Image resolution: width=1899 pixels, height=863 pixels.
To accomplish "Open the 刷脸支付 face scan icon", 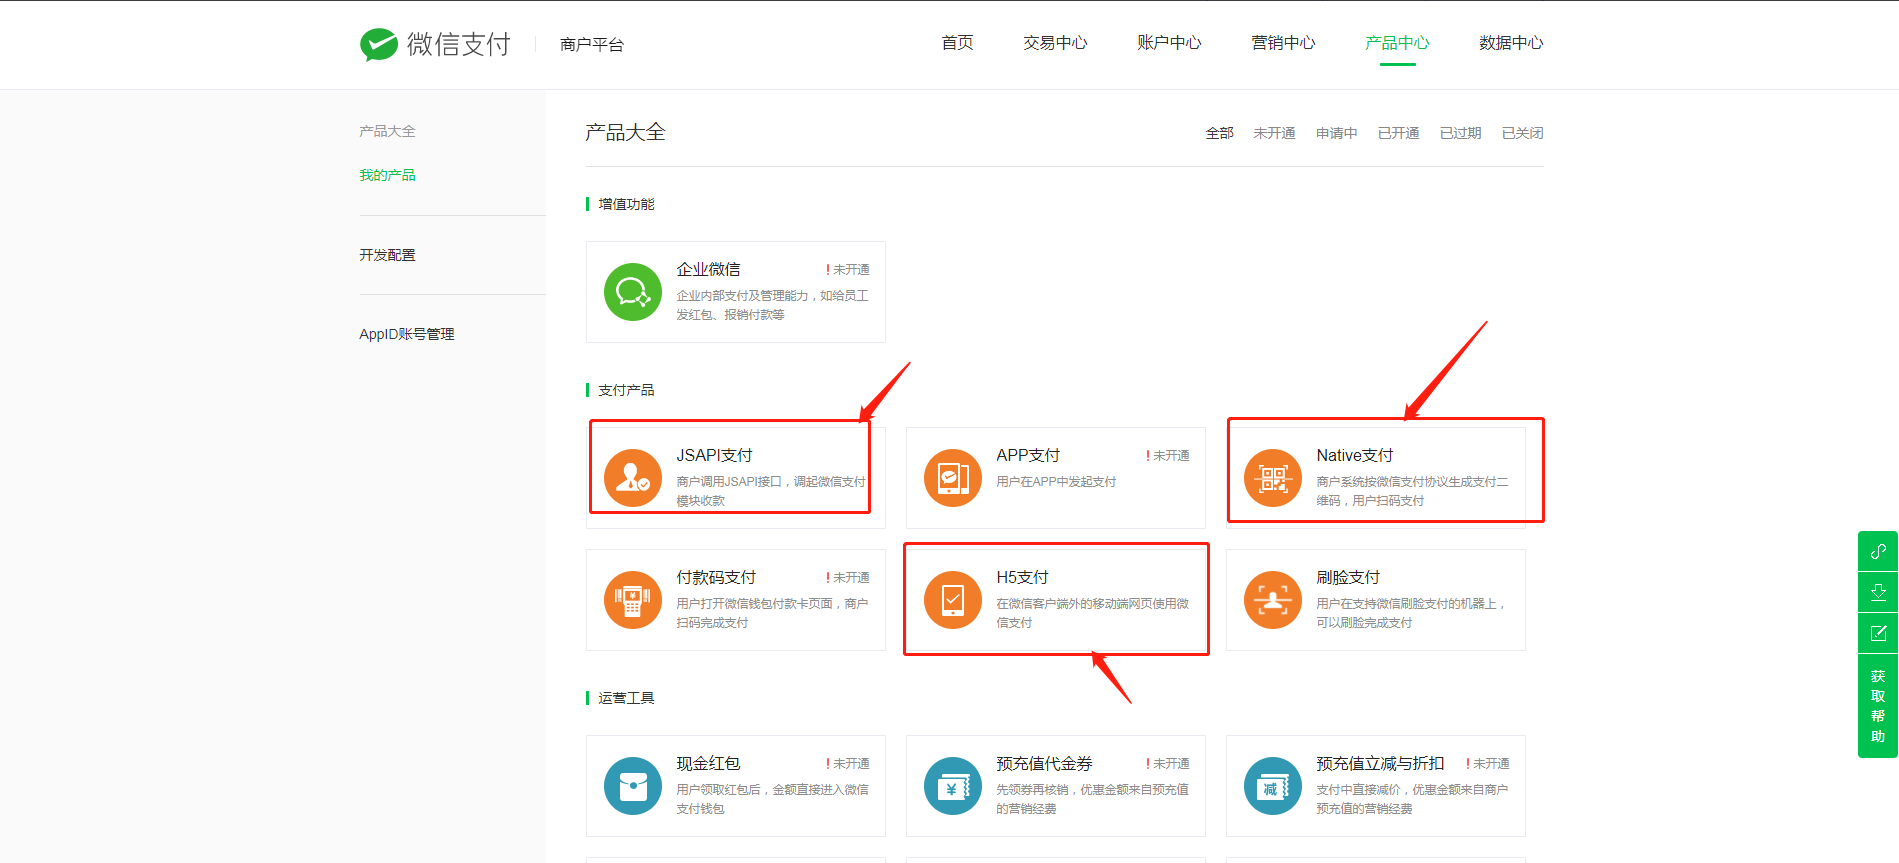I will [x=1273, y=600].
